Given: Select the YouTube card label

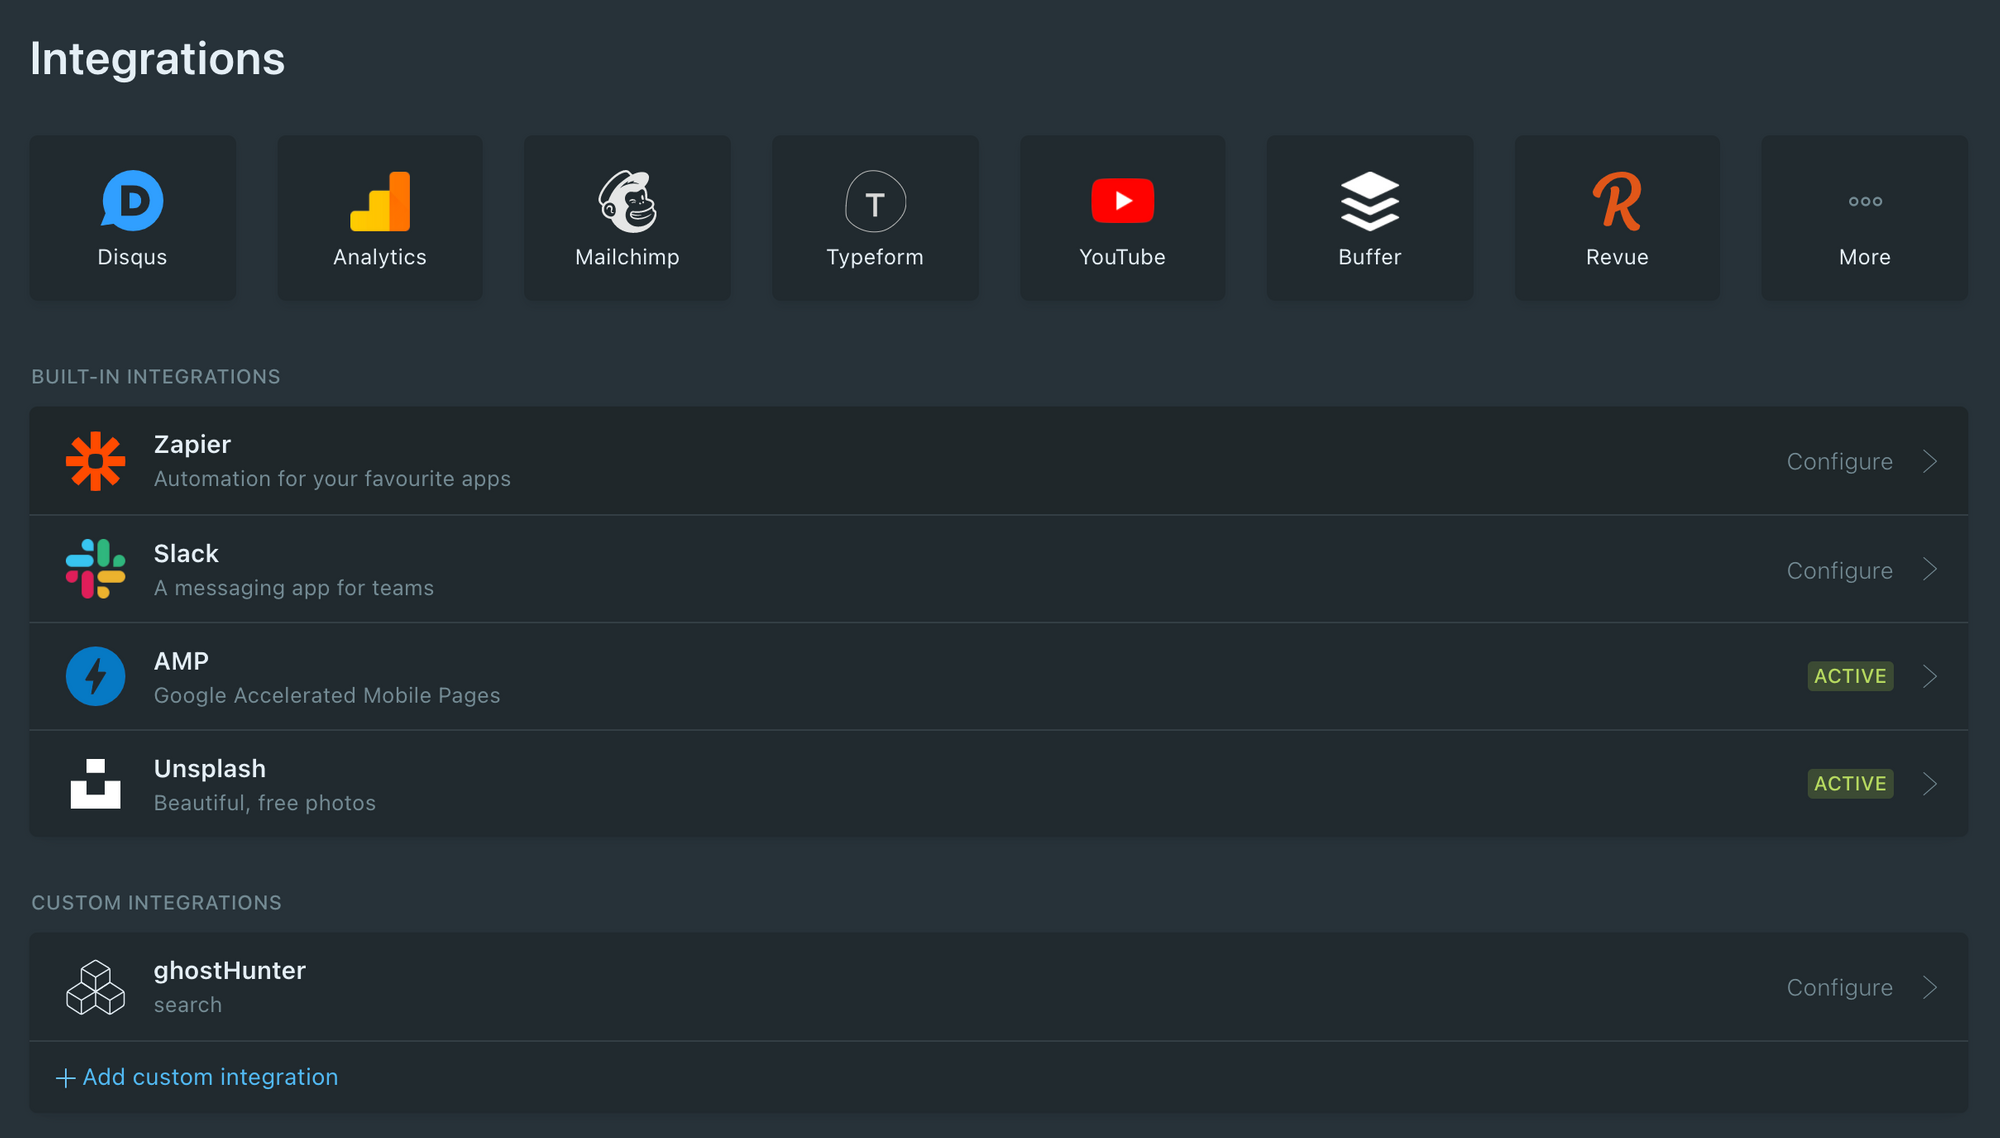Looking at the screenshot, I should [1122, 257].
